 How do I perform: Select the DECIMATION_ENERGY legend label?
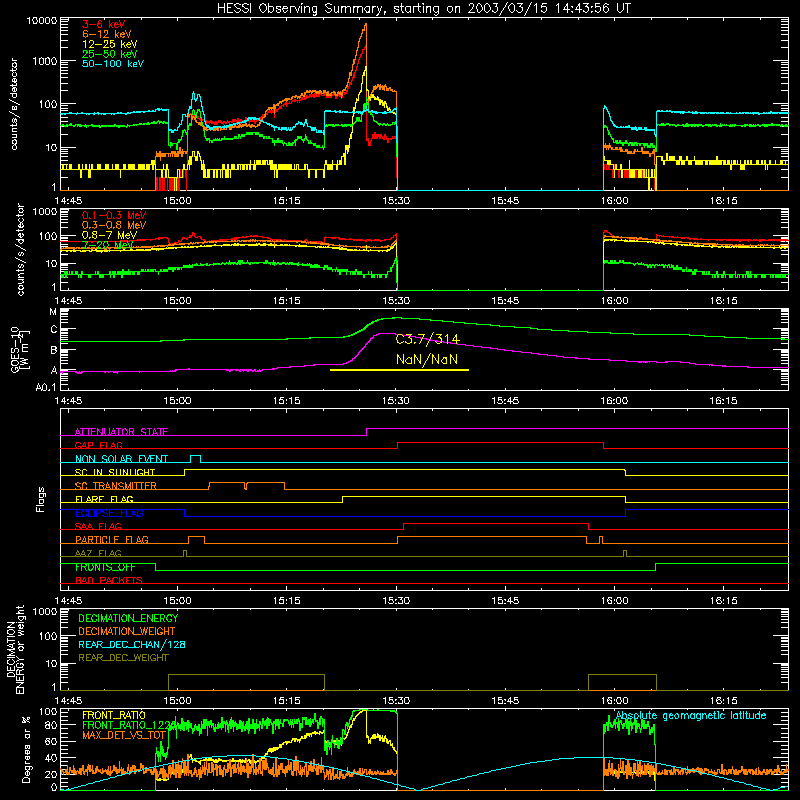click(128, 618)
